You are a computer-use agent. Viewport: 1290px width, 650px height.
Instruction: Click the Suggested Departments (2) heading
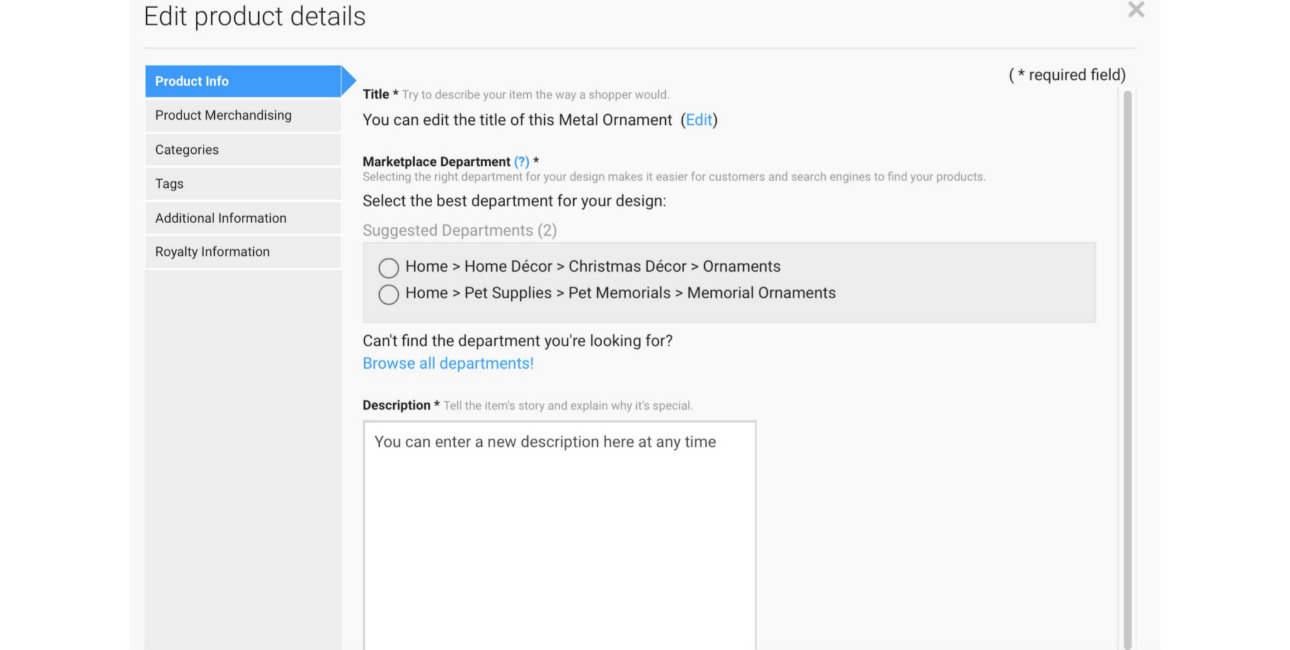(x=459, y=230)
